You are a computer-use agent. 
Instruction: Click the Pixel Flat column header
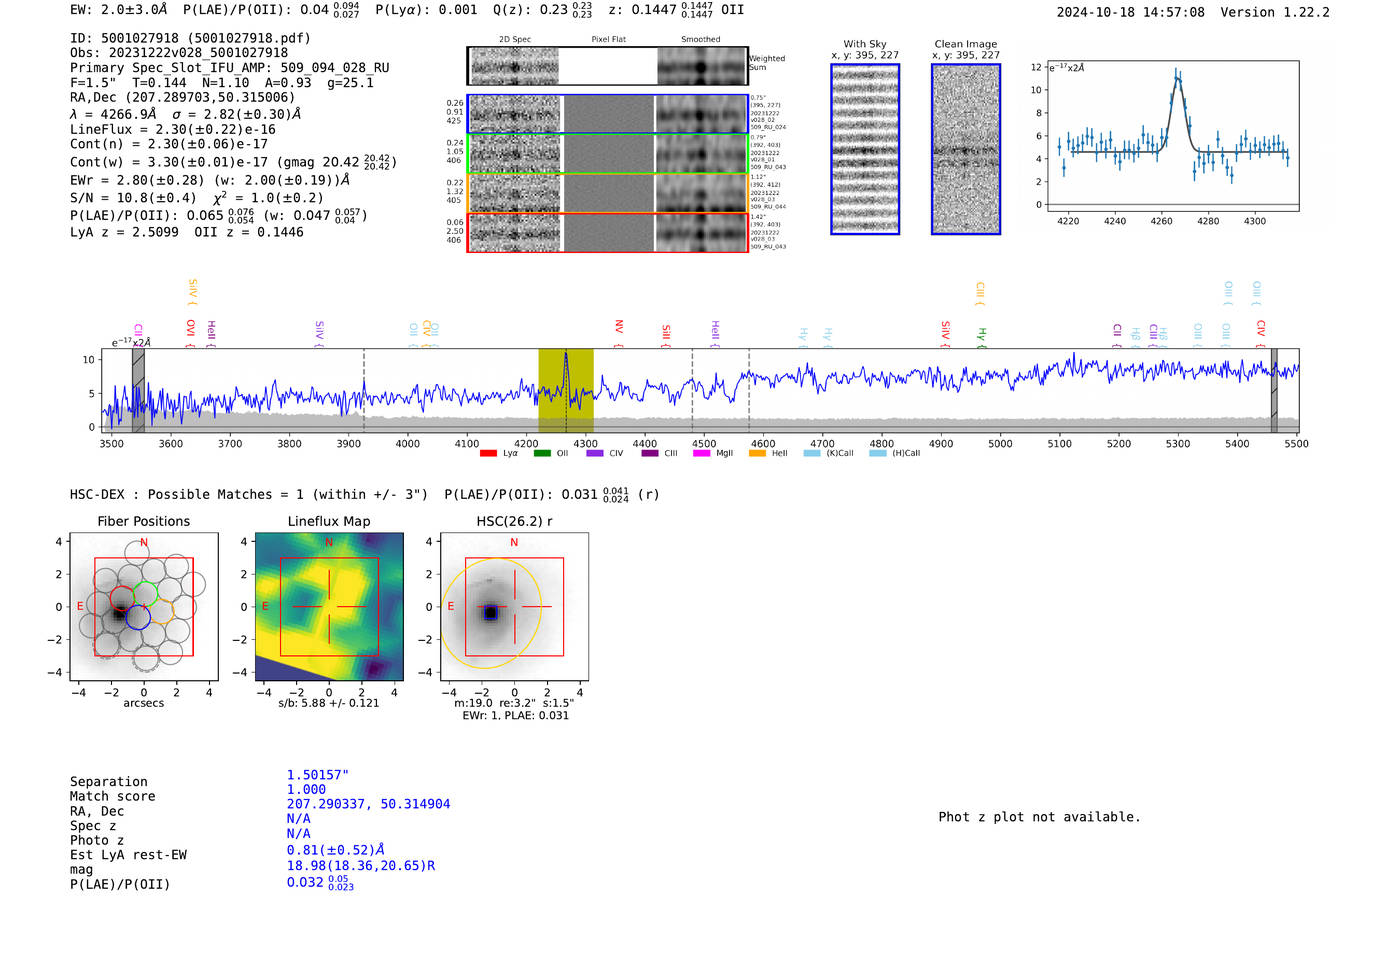pyautogui.click(x=608, y=40)
